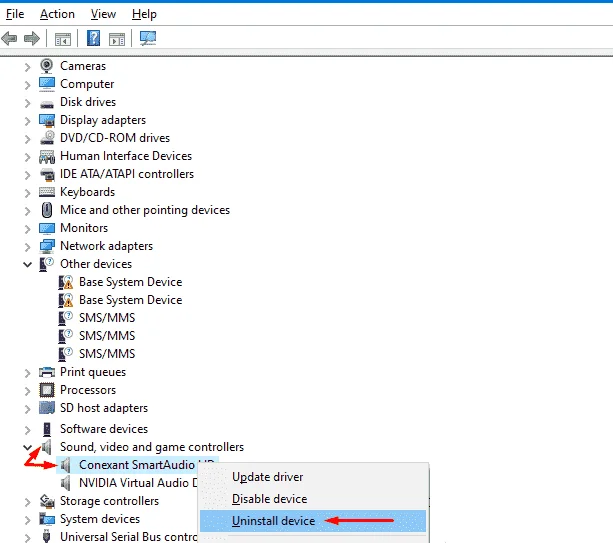Click the Print queues printer icon
The image size is (613, 543).
pos(47,372)
